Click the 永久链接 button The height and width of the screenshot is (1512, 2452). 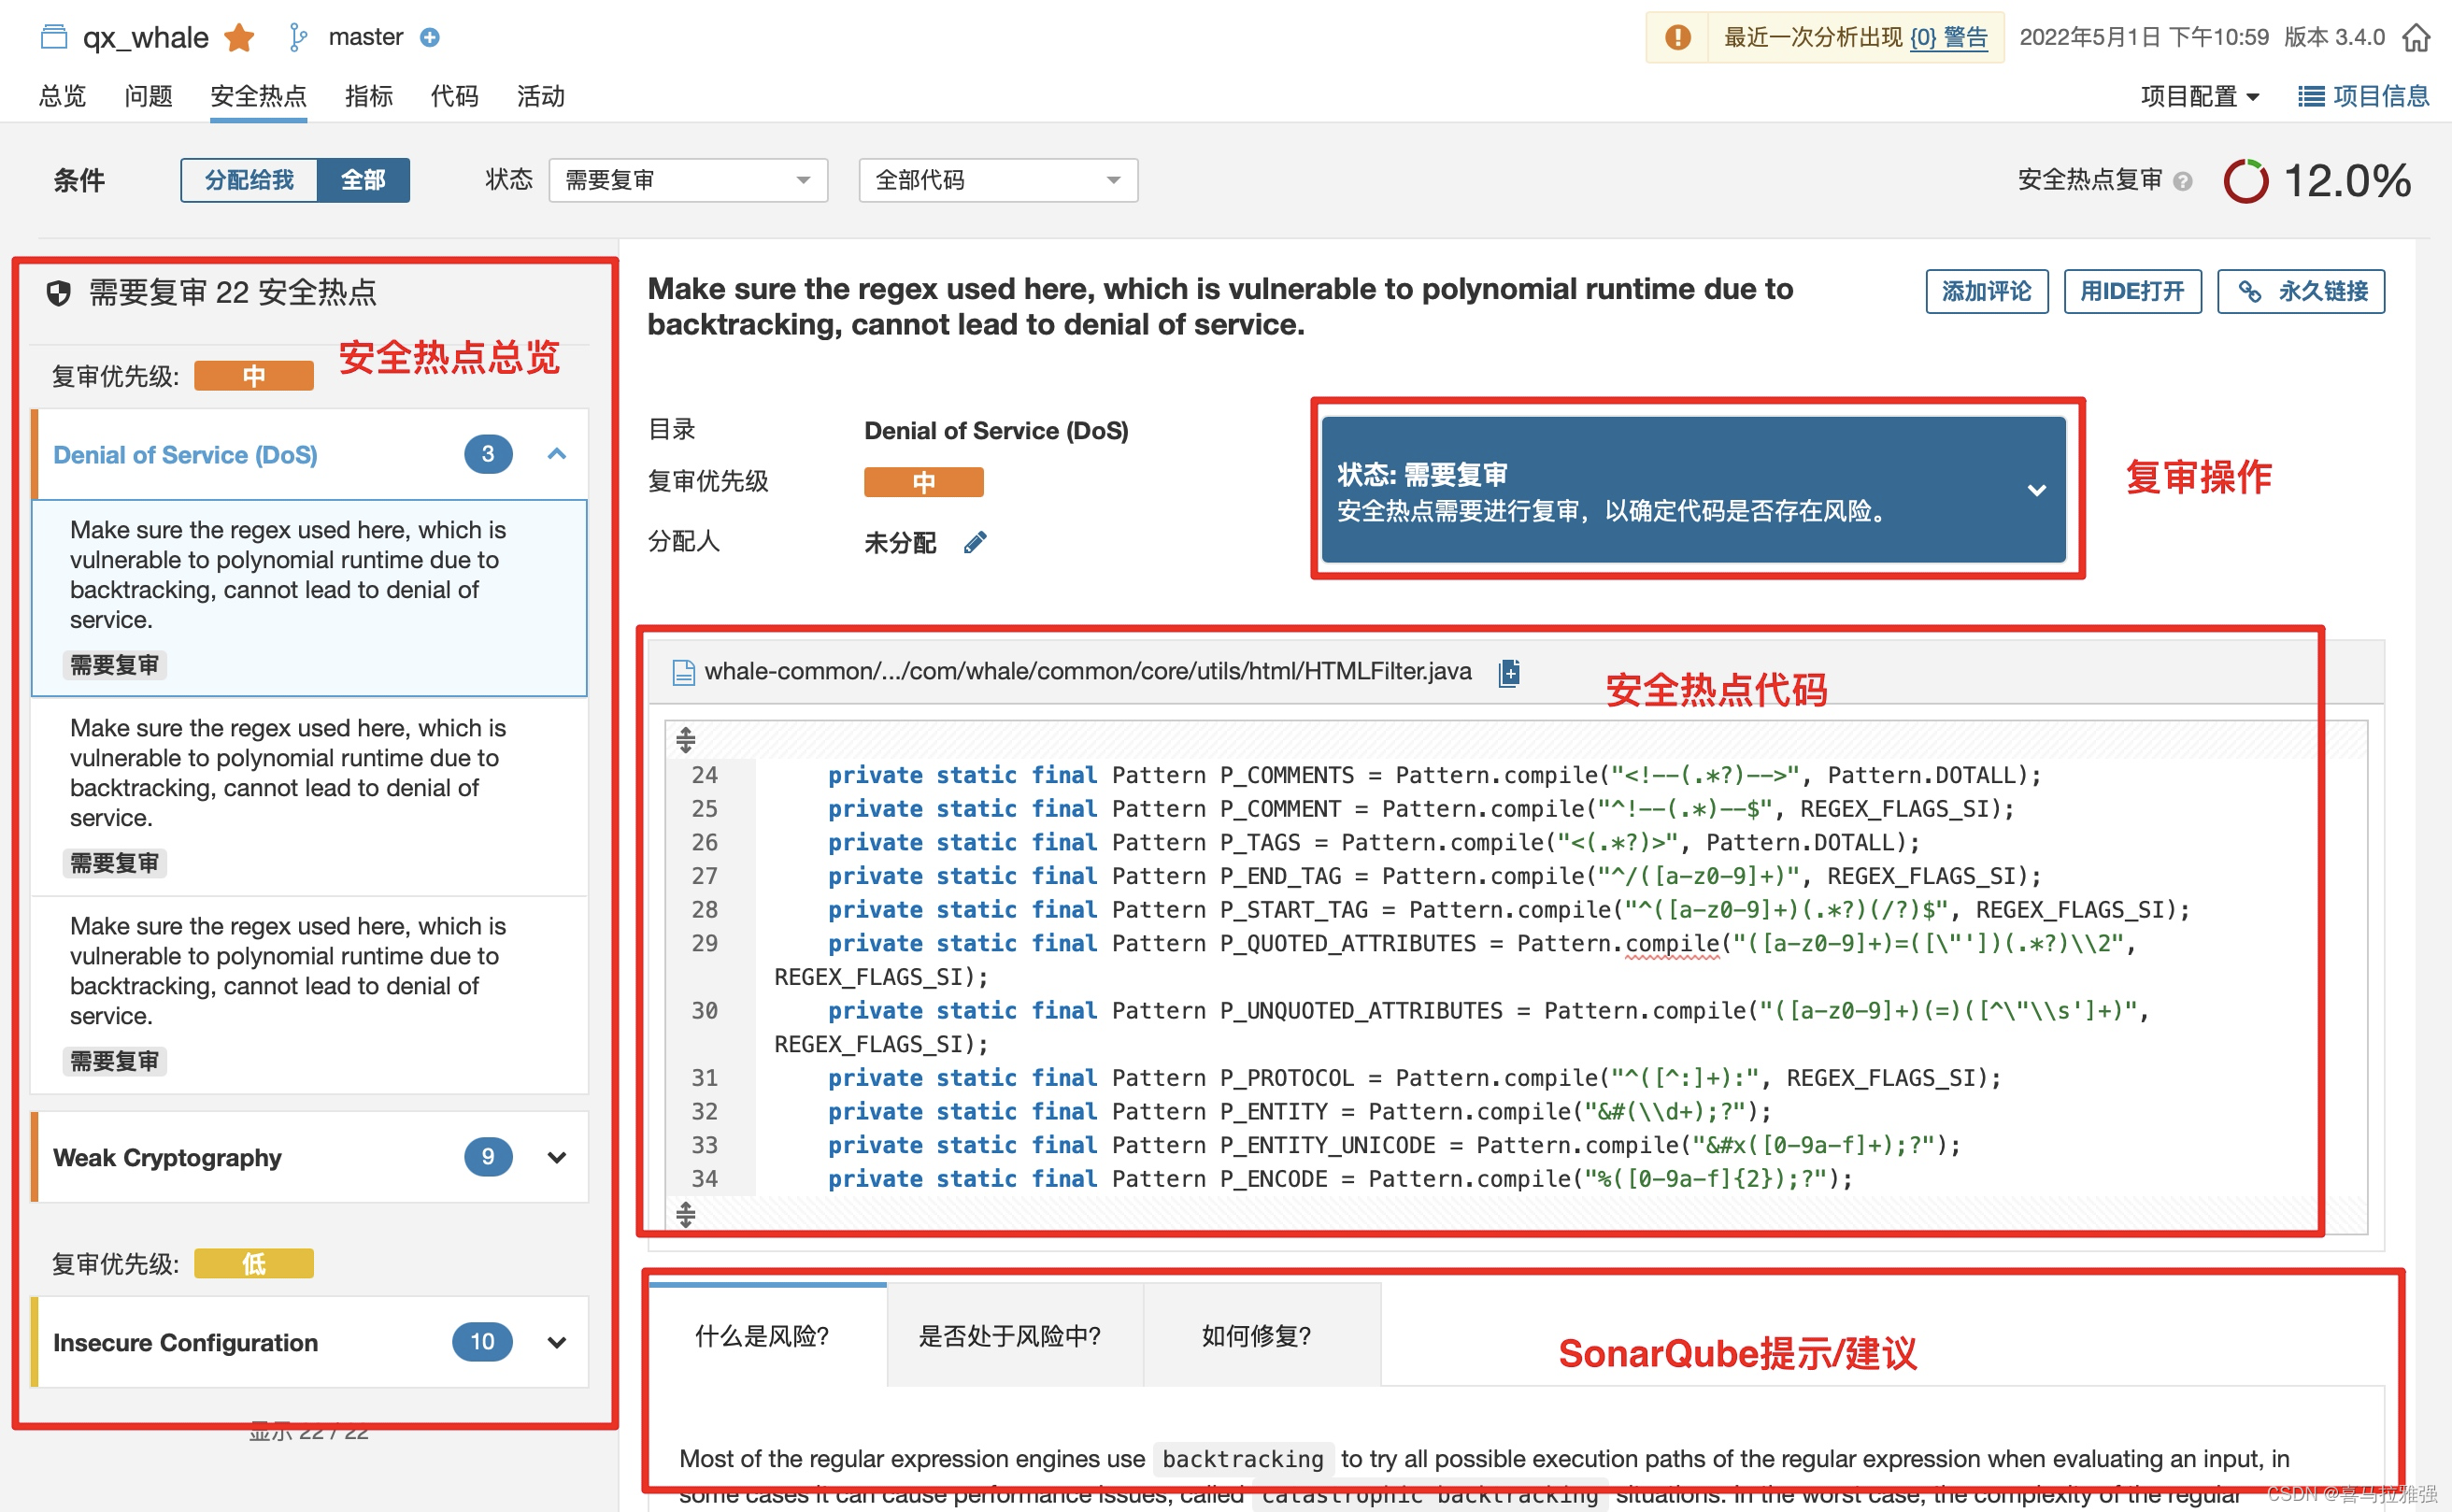pyautogui.click(x=2300, y=291)
